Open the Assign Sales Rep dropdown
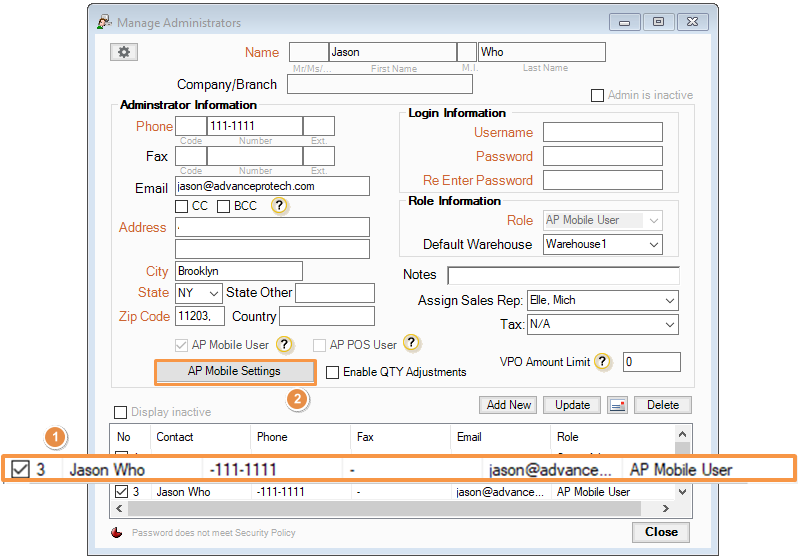This screenshot has height=560, width=799. 669,300
